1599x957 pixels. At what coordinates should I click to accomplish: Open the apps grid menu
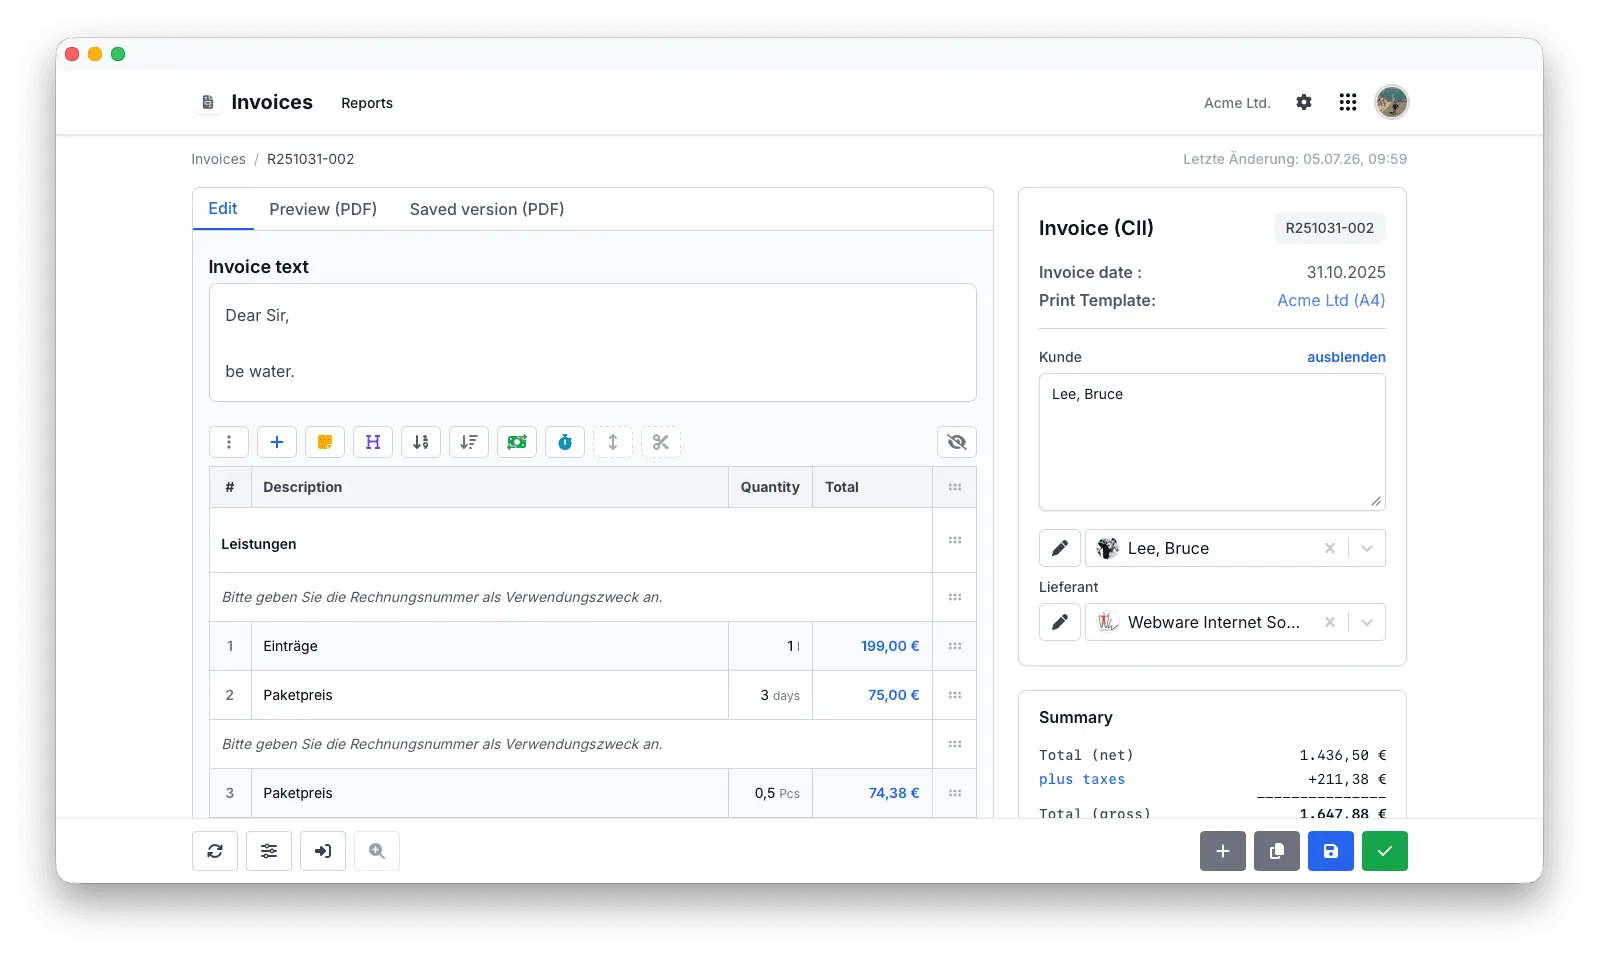pyautogui.click(x=1348, y=102)
